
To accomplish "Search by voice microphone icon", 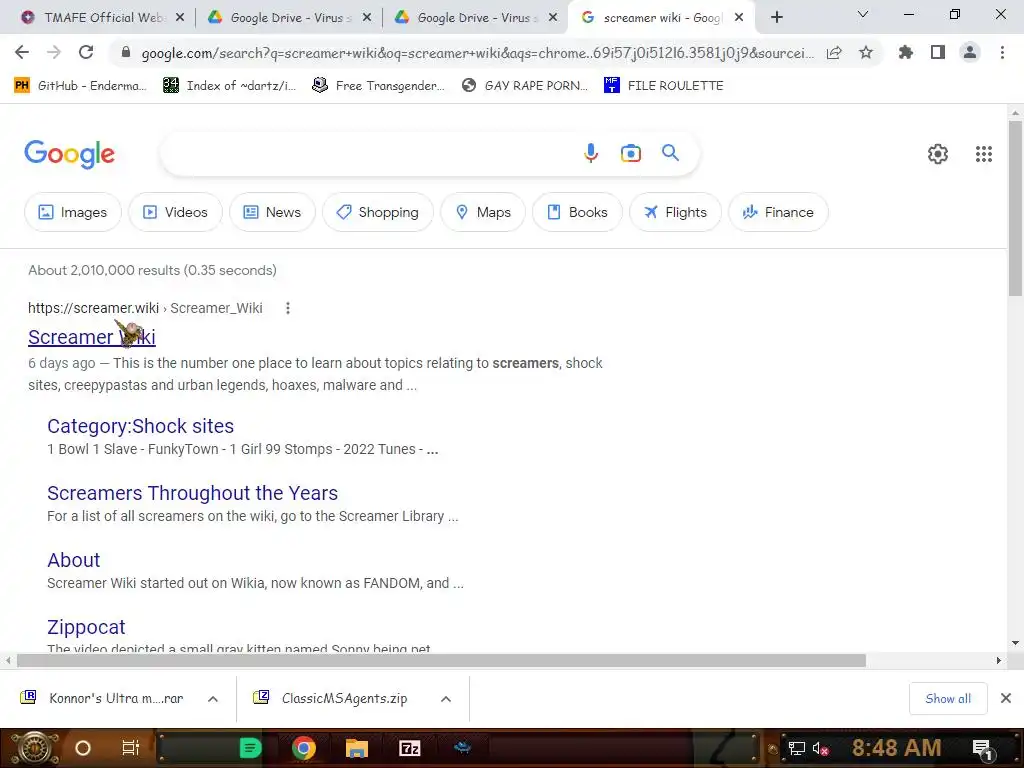I will [x=590, y=153].
